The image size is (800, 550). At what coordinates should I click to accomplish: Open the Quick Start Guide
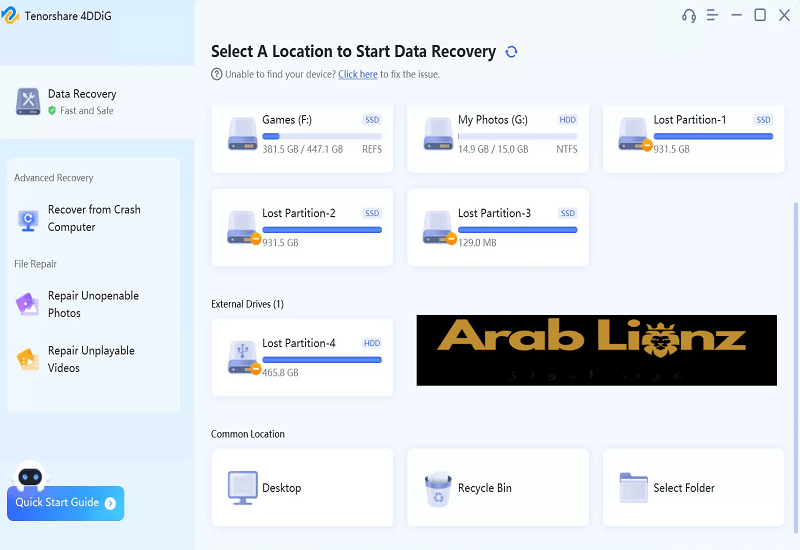pyautogui.click(x=65, y=503)
